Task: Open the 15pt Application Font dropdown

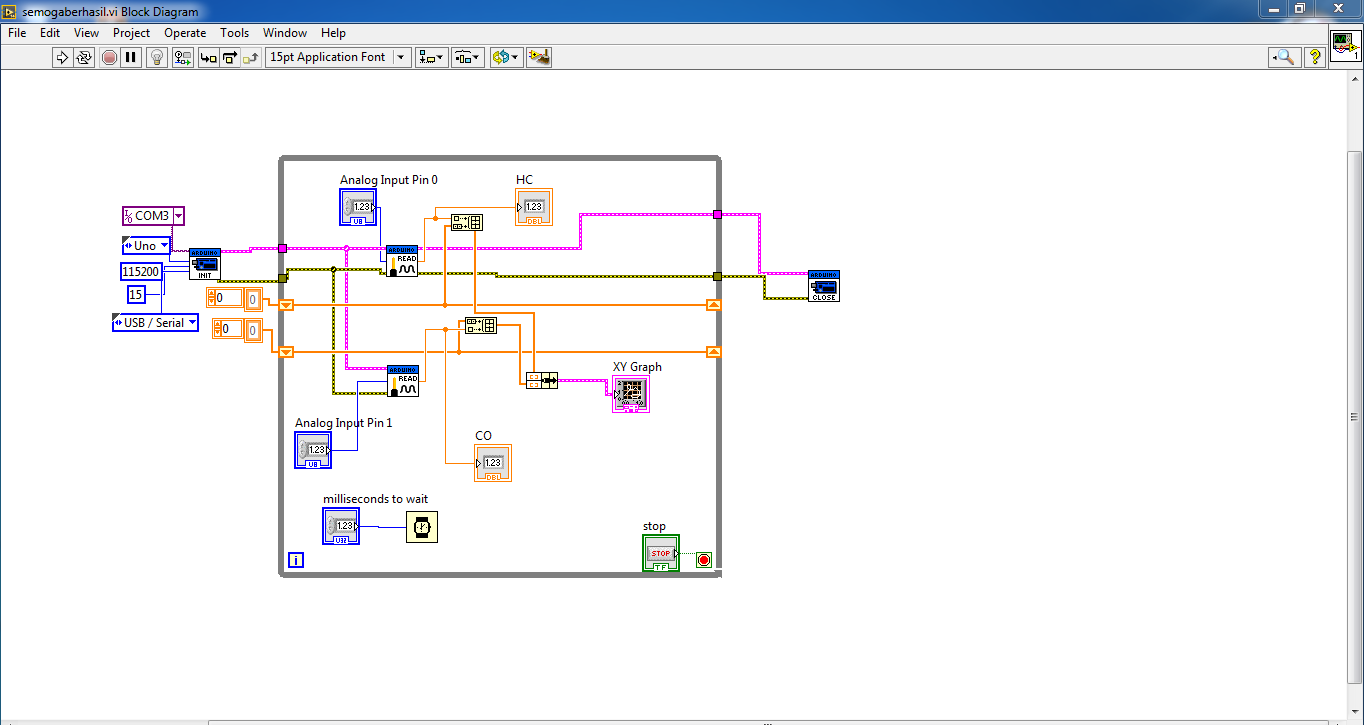Action: coord(338,57)
